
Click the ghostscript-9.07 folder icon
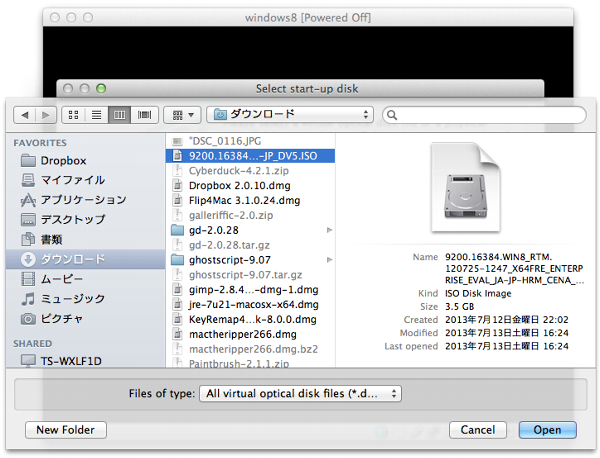[177, 260]
